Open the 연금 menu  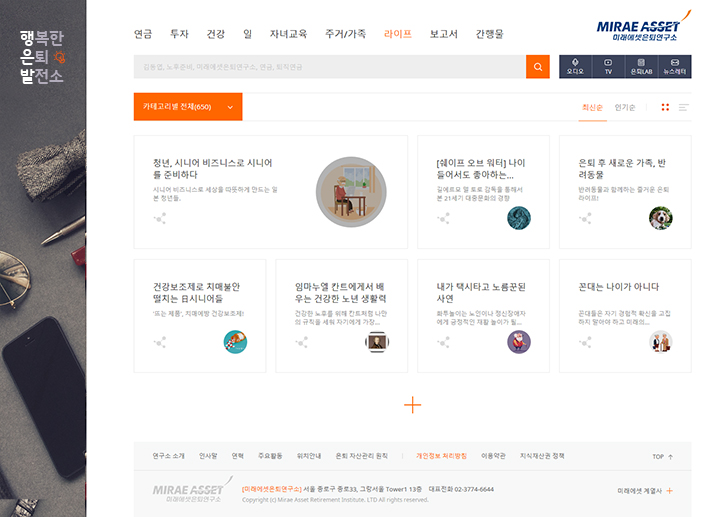tap(143, 34)
